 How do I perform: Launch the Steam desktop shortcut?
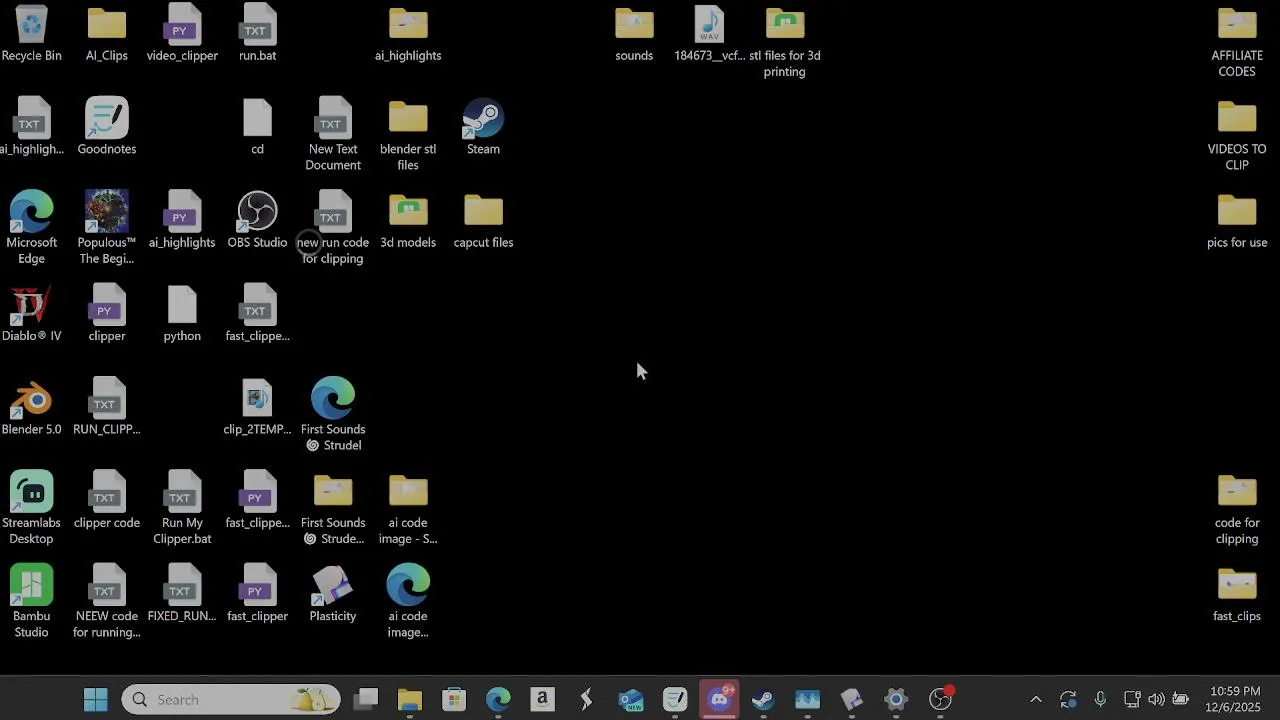click(x=483, y=126)
